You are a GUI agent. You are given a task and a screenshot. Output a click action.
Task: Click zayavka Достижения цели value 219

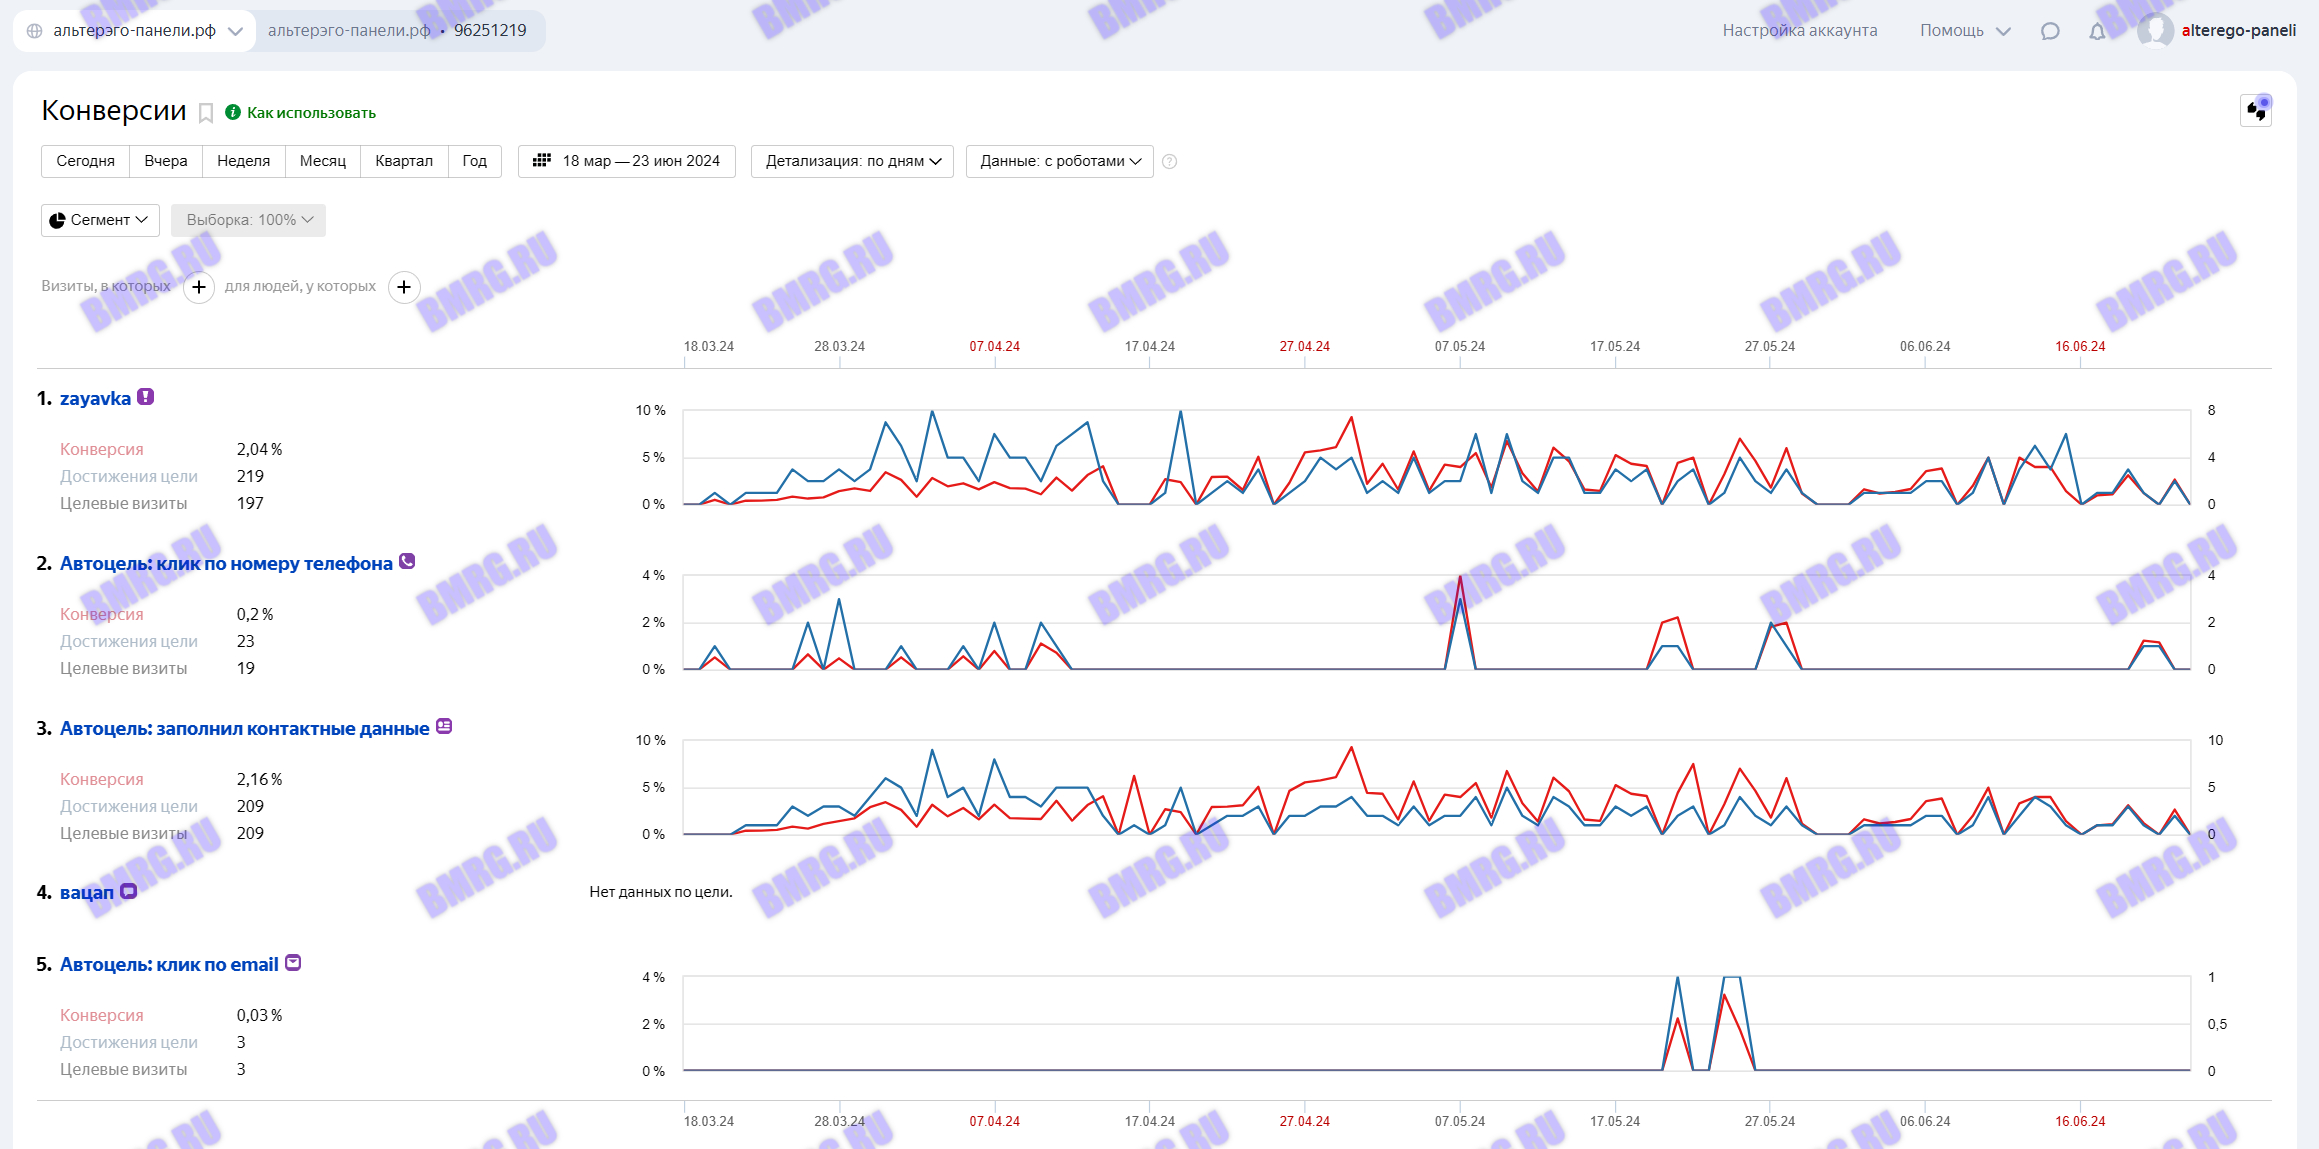(250, 477)
